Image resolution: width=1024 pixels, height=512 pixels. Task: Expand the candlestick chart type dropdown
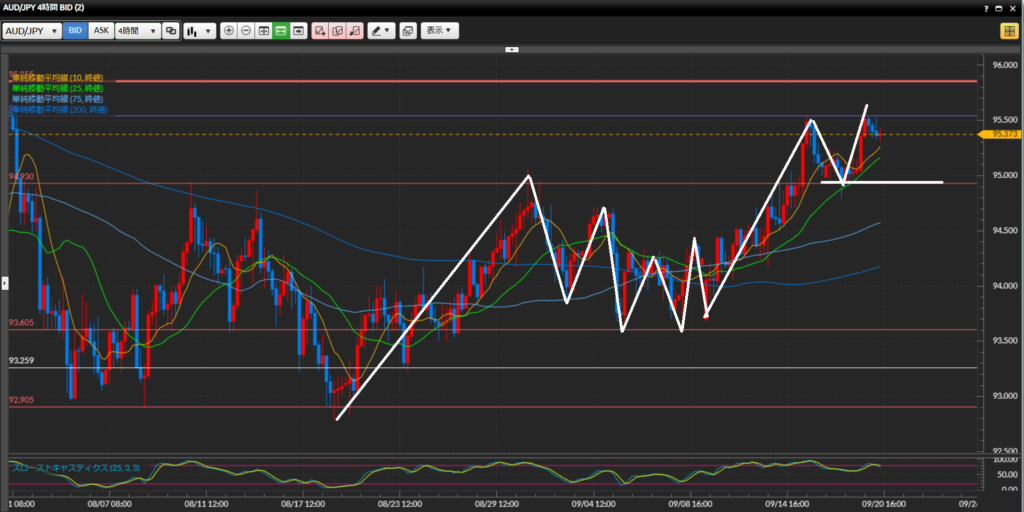point(199,31)
